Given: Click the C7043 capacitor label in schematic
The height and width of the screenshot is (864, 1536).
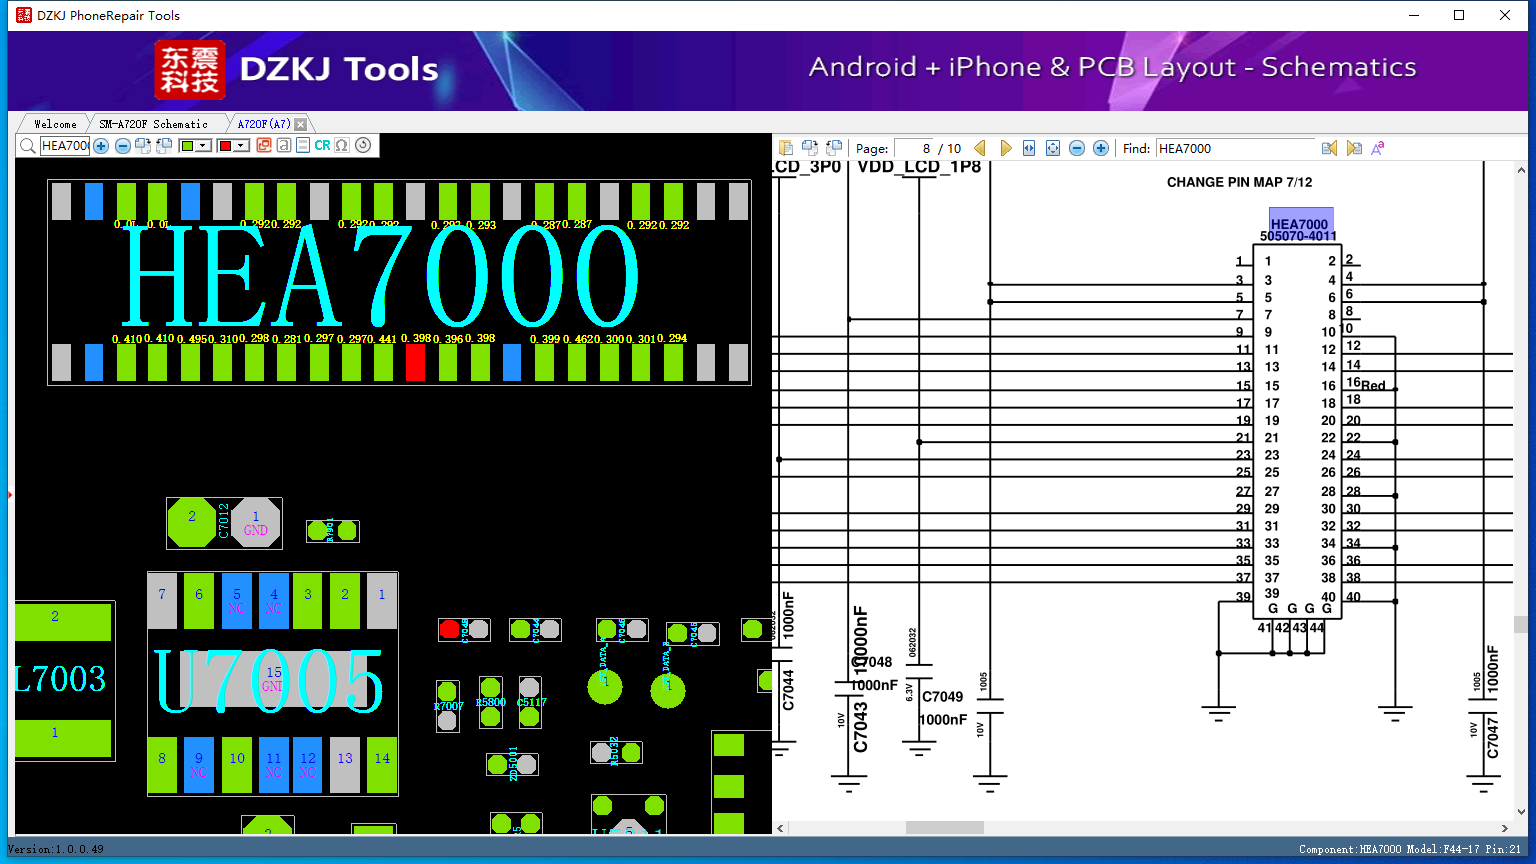Looking at the screenshot, I should click(x=861, y=727).
